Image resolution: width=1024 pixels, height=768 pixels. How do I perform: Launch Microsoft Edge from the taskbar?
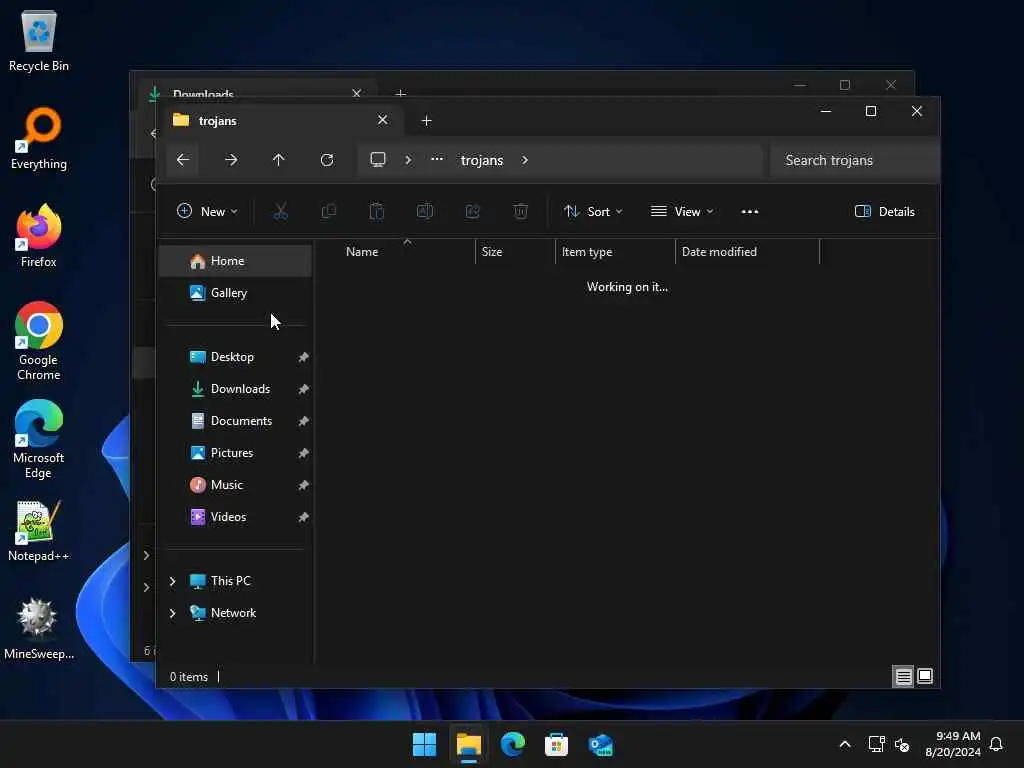pyautogui.click(x=513, y=744)
